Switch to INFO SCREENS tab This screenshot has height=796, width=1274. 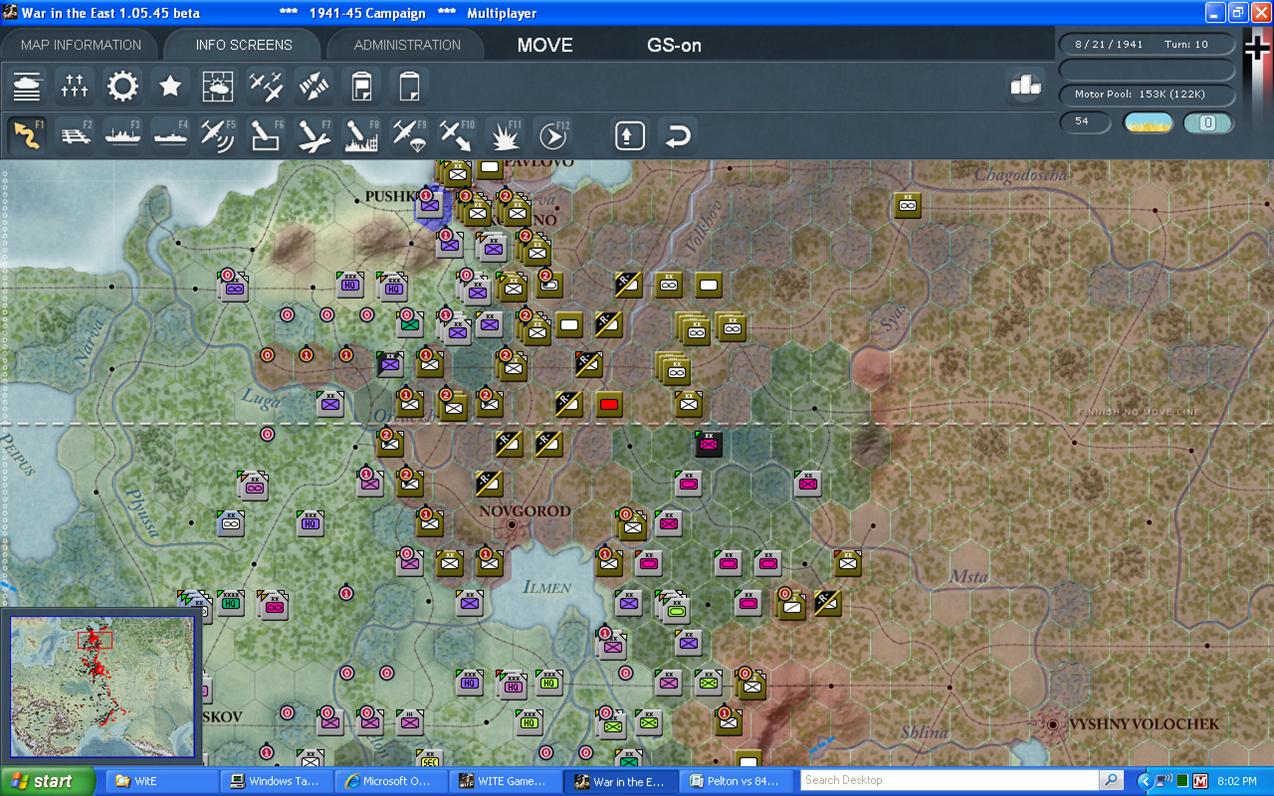click(x=244, y=45)
